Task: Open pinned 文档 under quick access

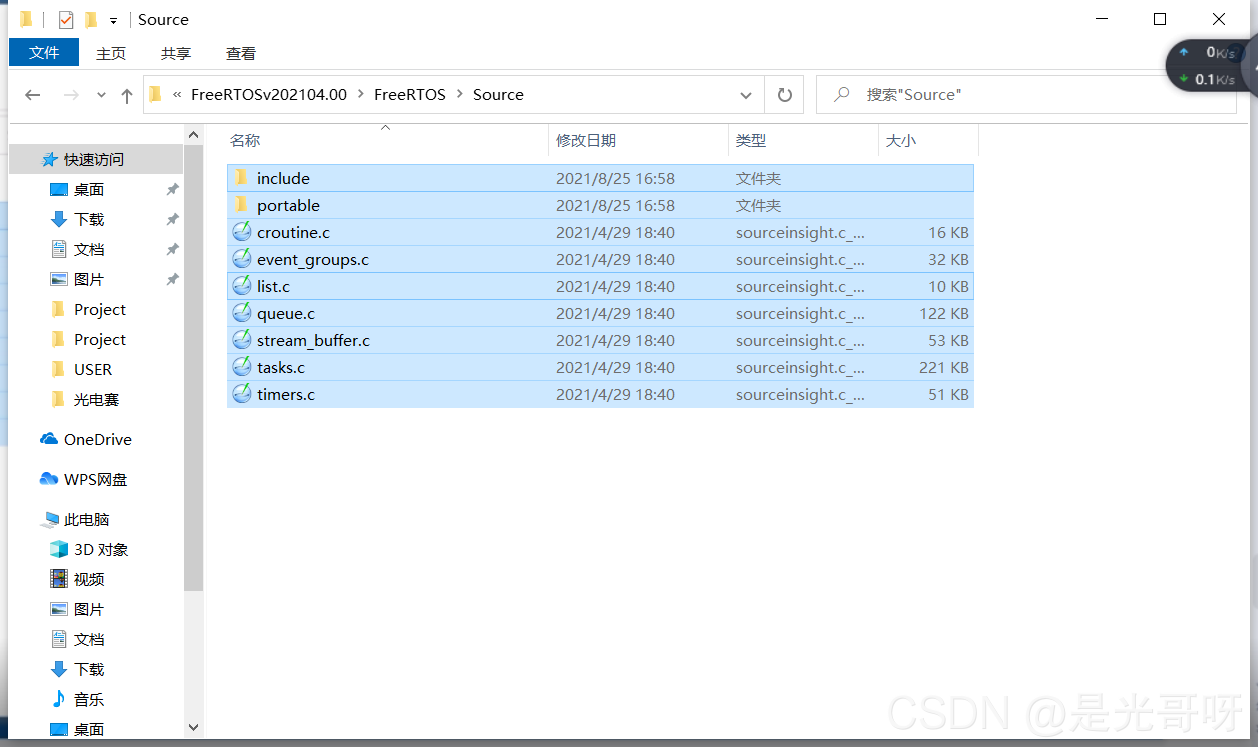Action: point(89,249)
